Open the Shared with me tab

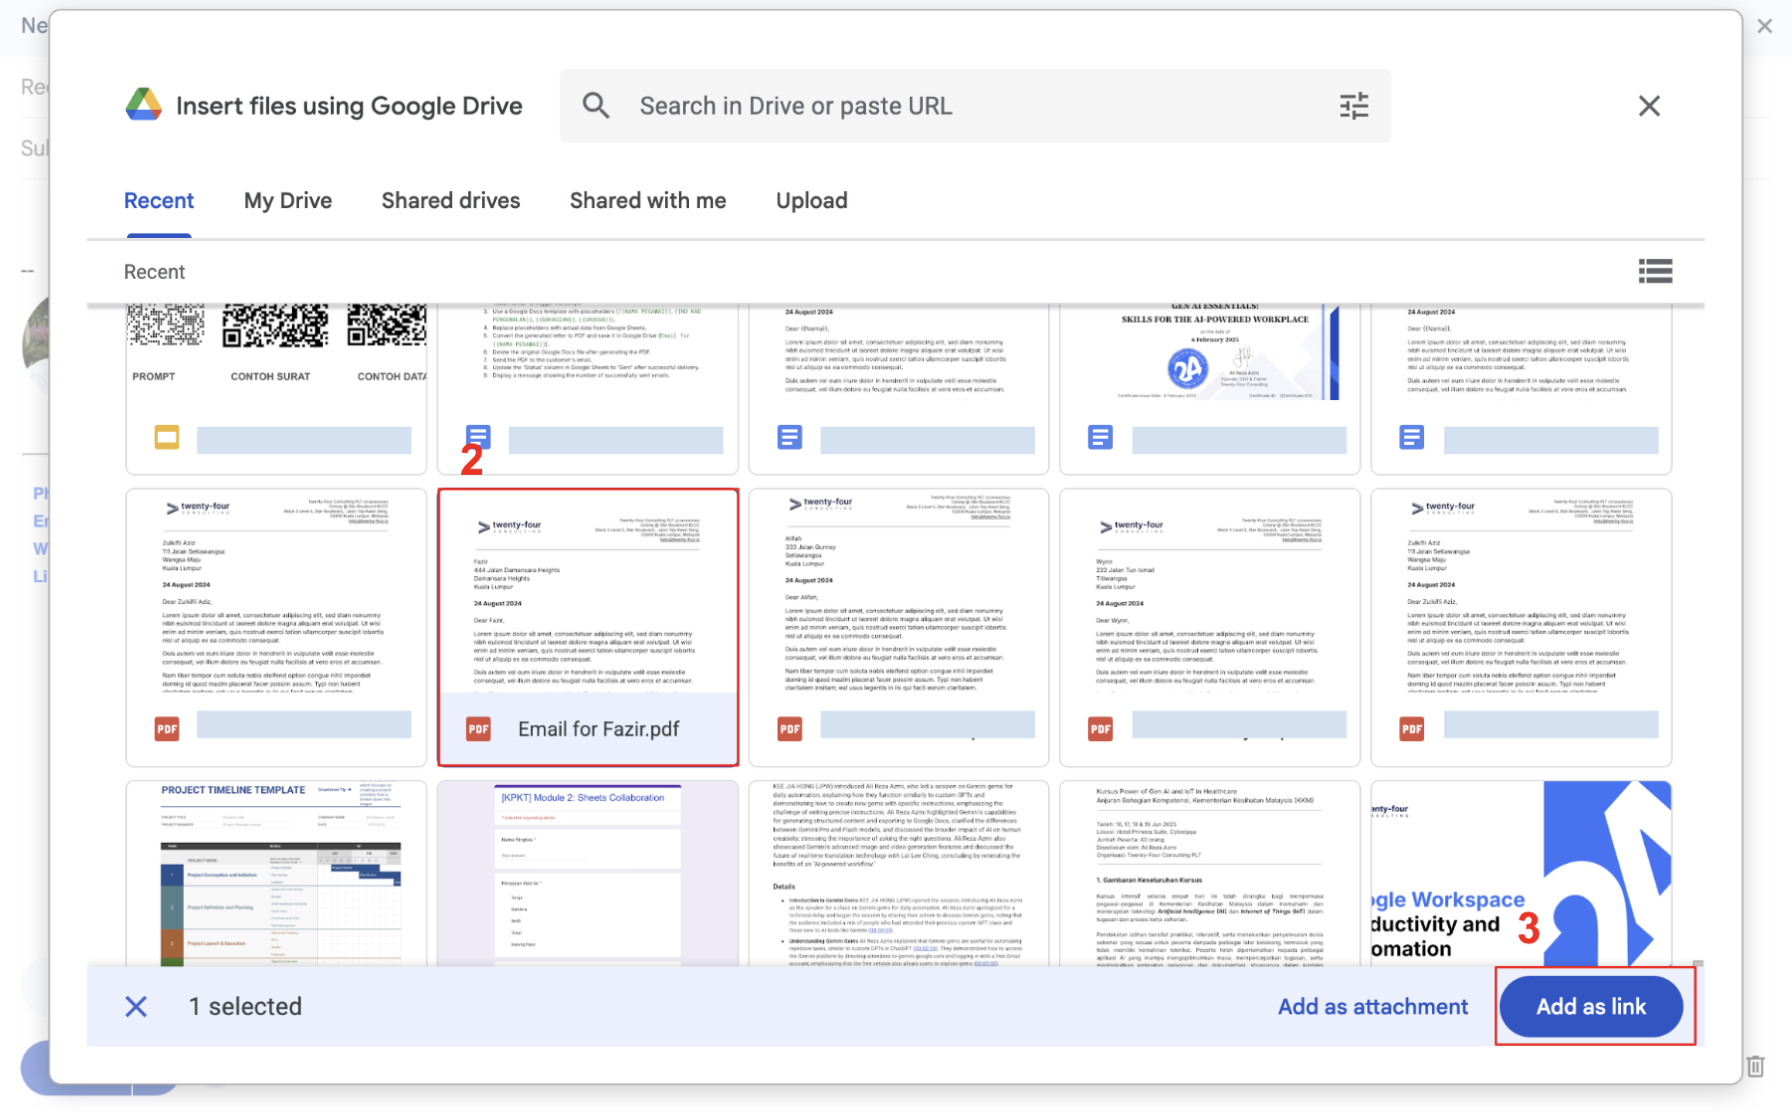coord(647,201)
